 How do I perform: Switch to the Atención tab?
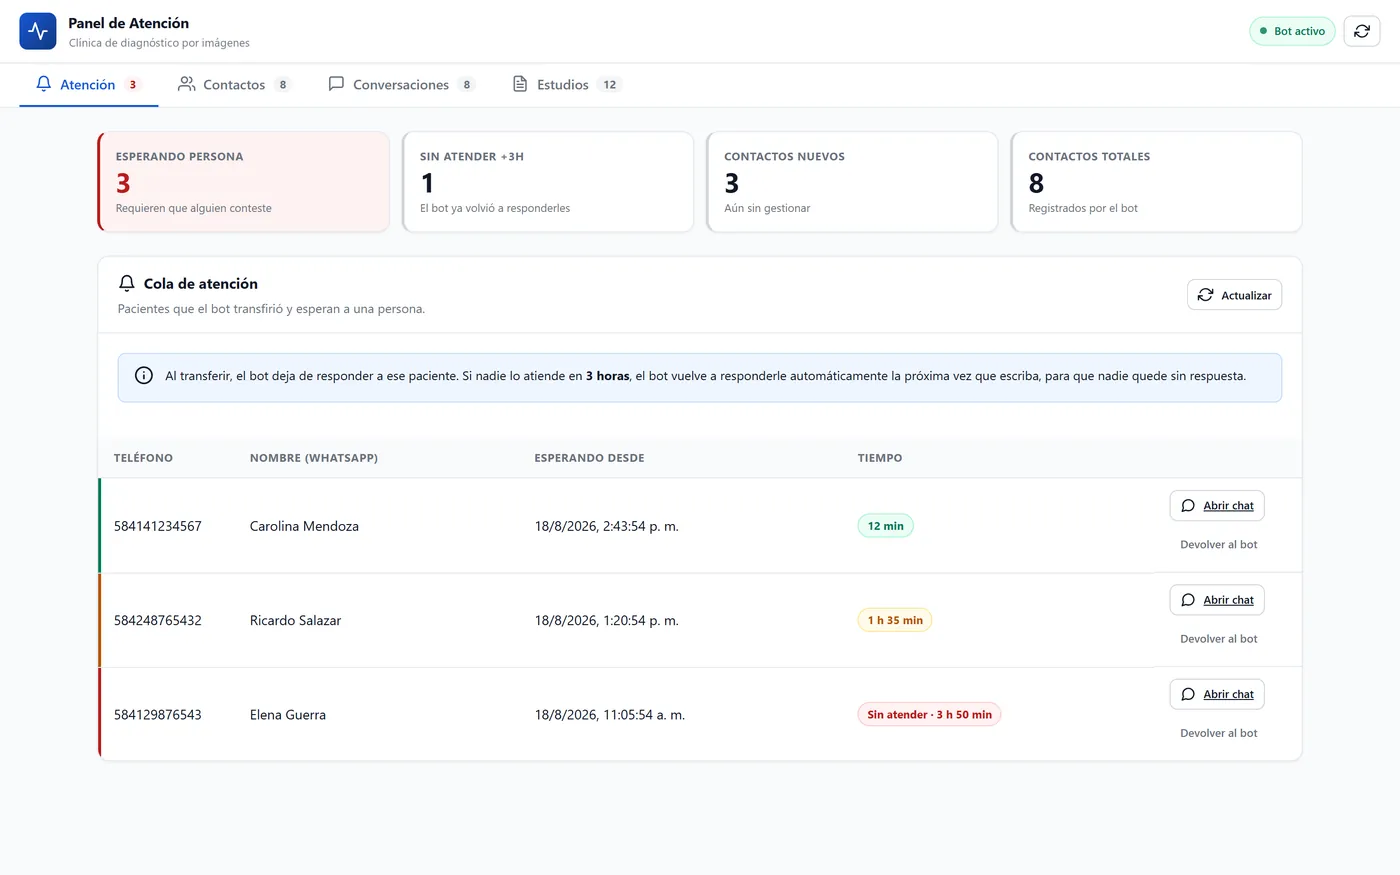89,85
